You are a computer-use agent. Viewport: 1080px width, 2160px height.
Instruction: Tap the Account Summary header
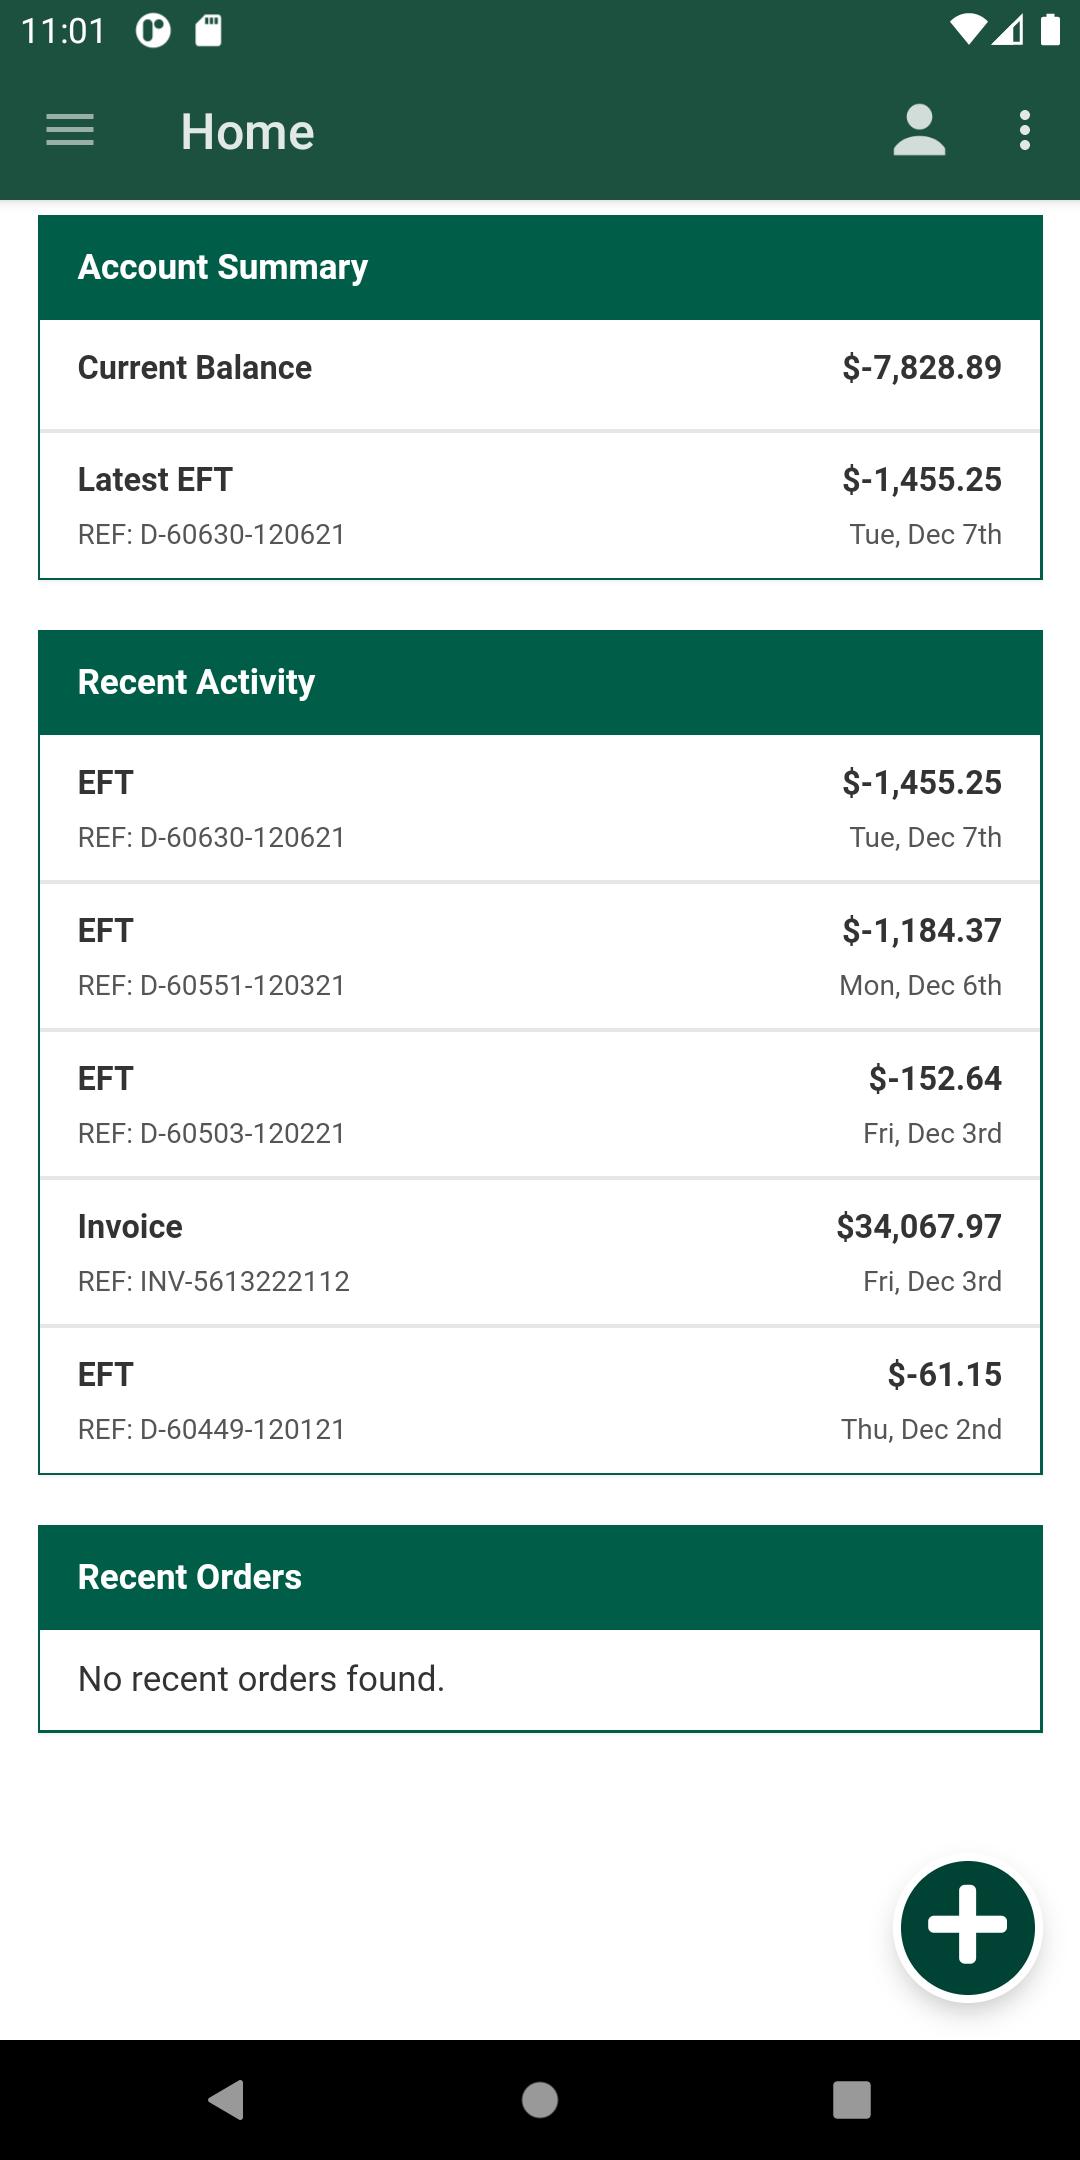pyautogui.click(x=540, y=267)
